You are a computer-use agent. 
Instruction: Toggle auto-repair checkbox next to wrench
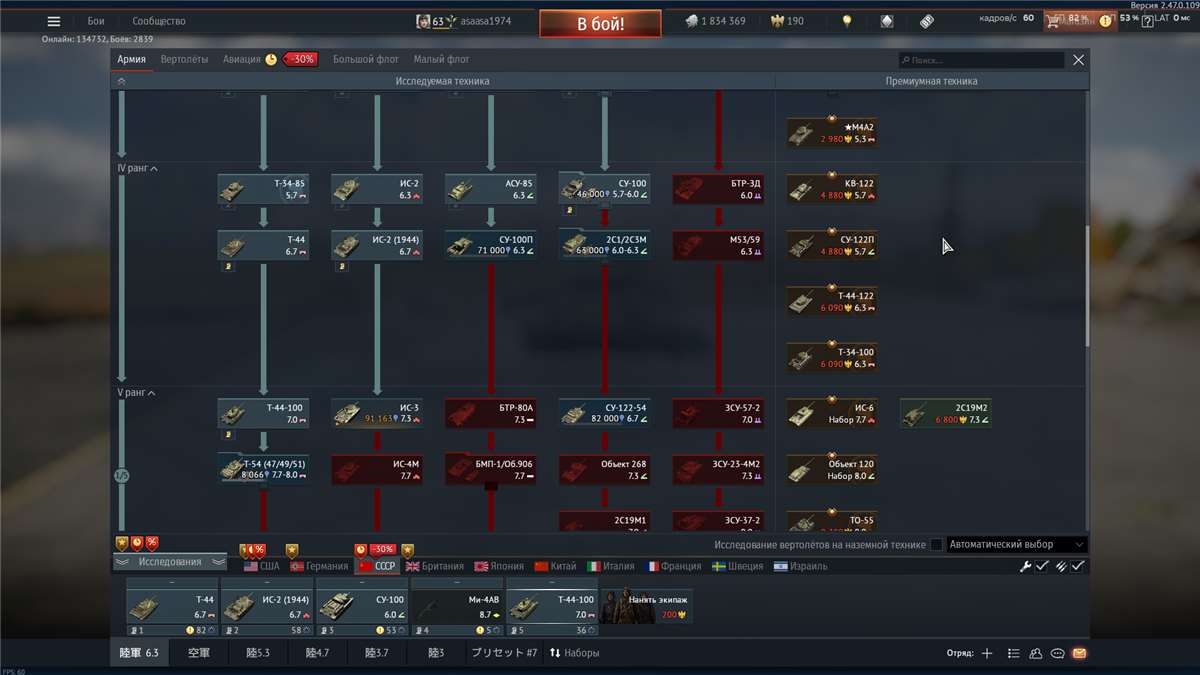(1042, 566)
